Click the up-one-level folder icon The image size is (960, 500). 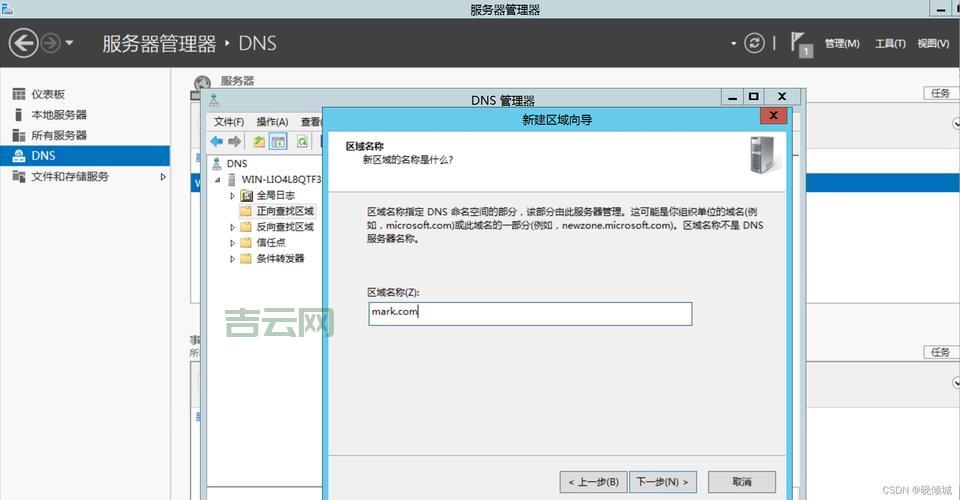point(259,142)
